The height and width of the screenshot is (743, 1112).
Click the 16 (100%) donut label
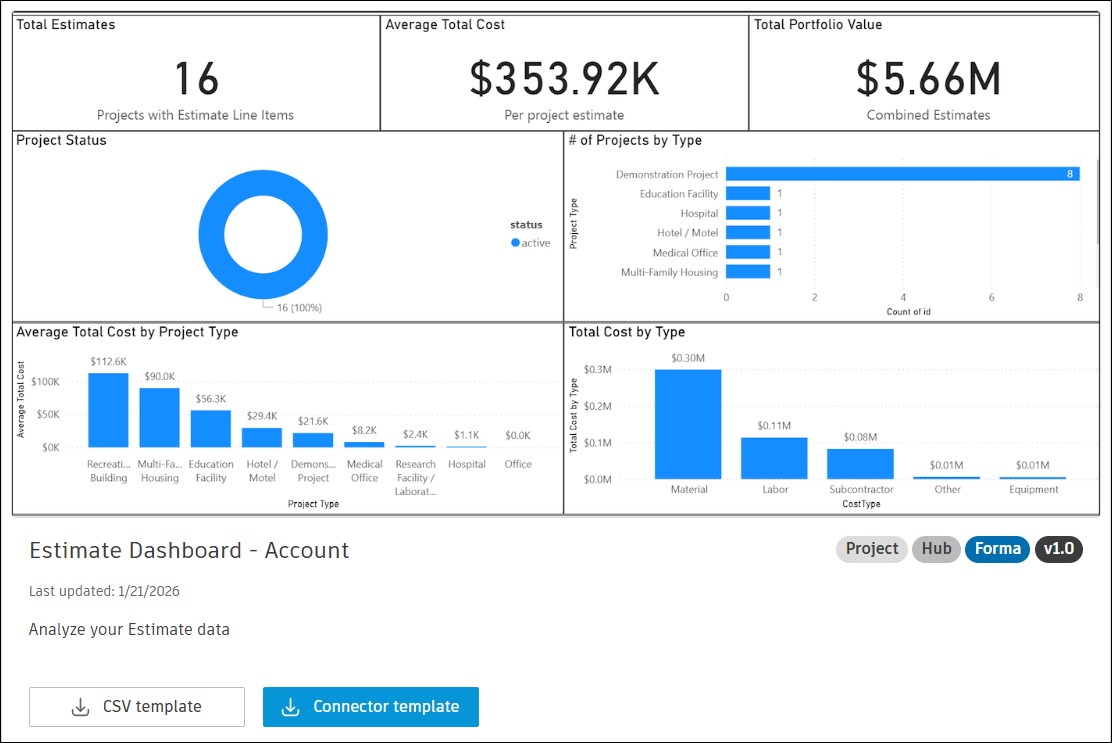point(299,308)
